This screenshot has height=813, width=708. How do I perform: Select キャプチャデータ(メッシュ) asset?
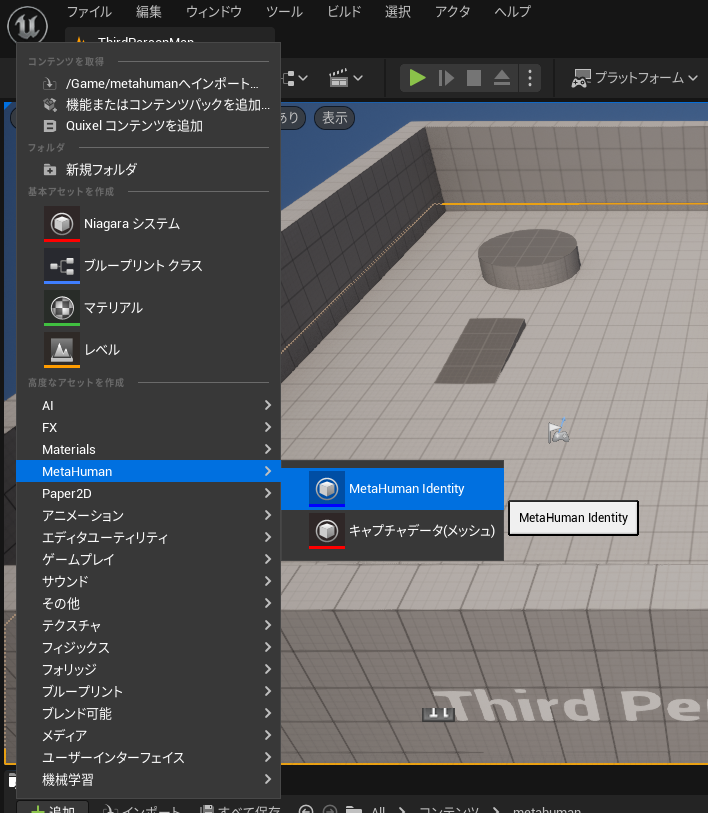click(393, 531)
